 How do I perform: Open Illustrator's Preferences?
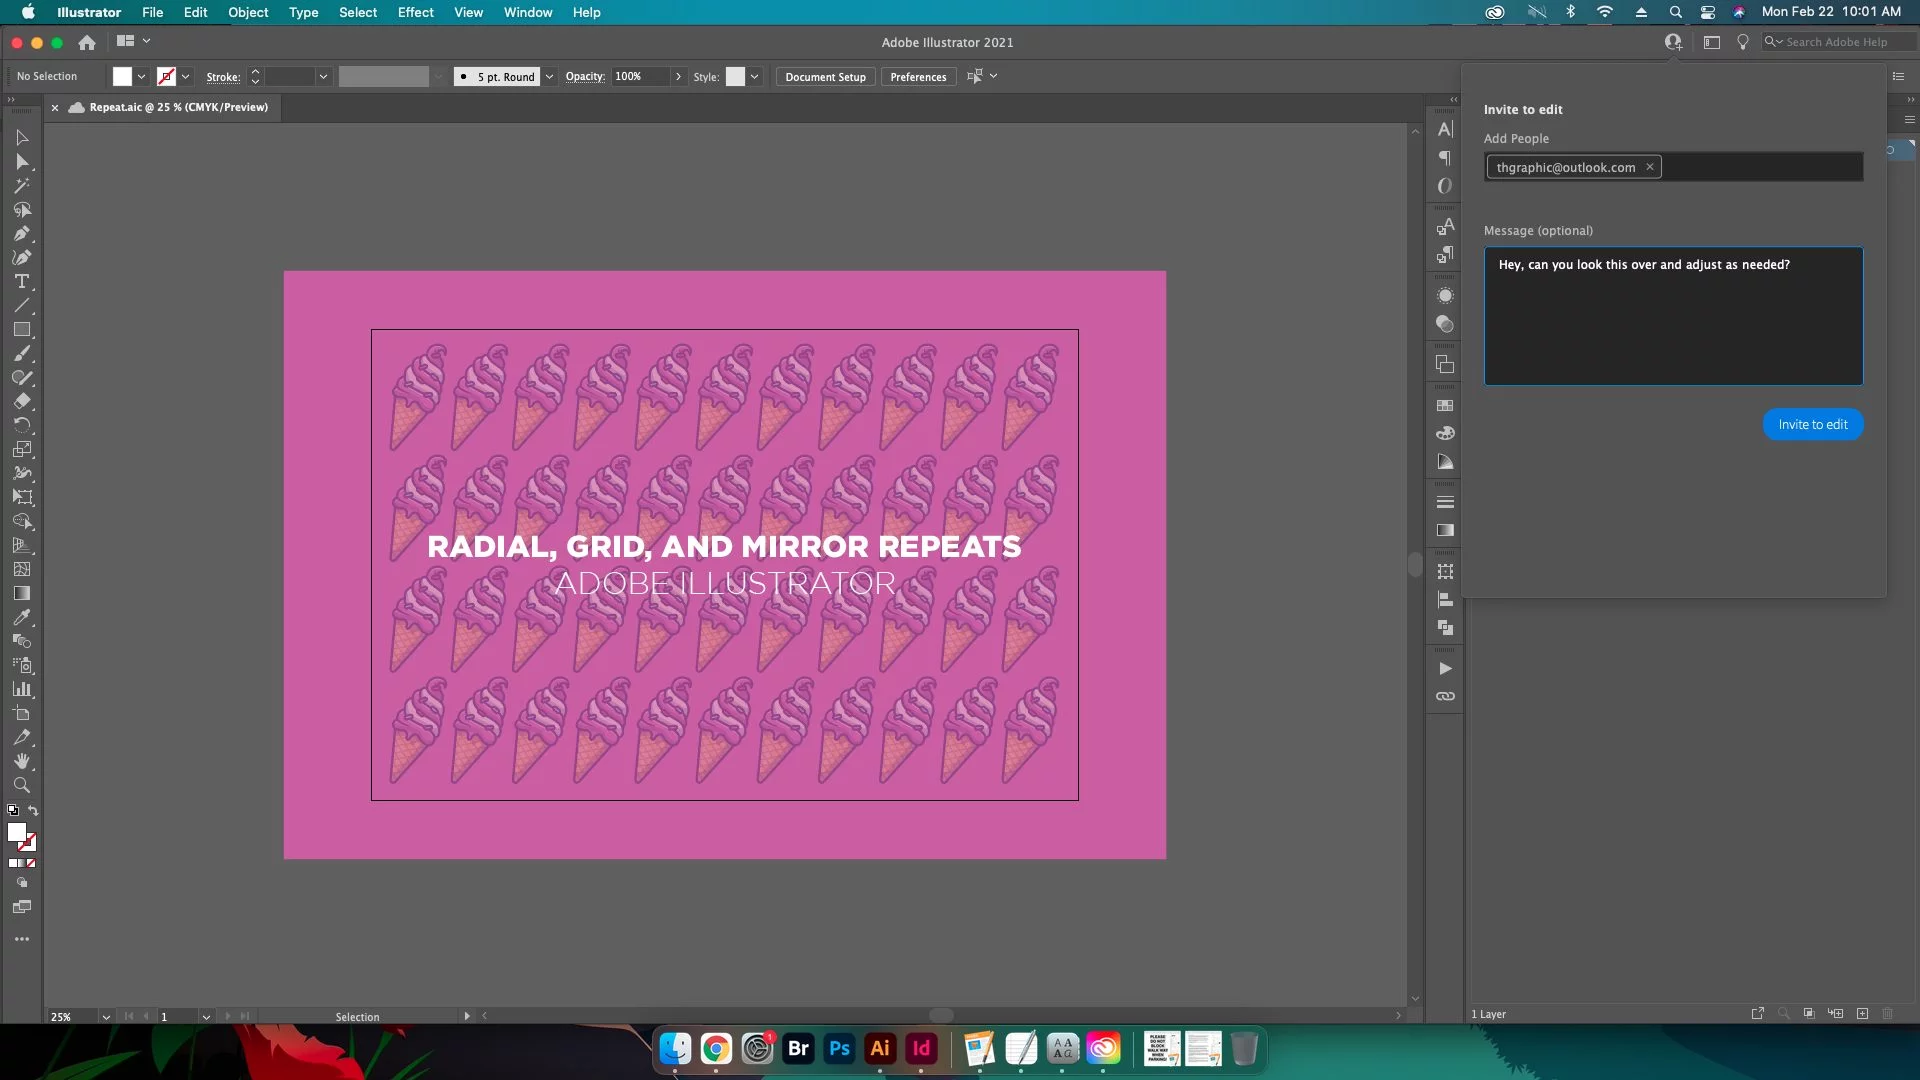pos(918,76)
